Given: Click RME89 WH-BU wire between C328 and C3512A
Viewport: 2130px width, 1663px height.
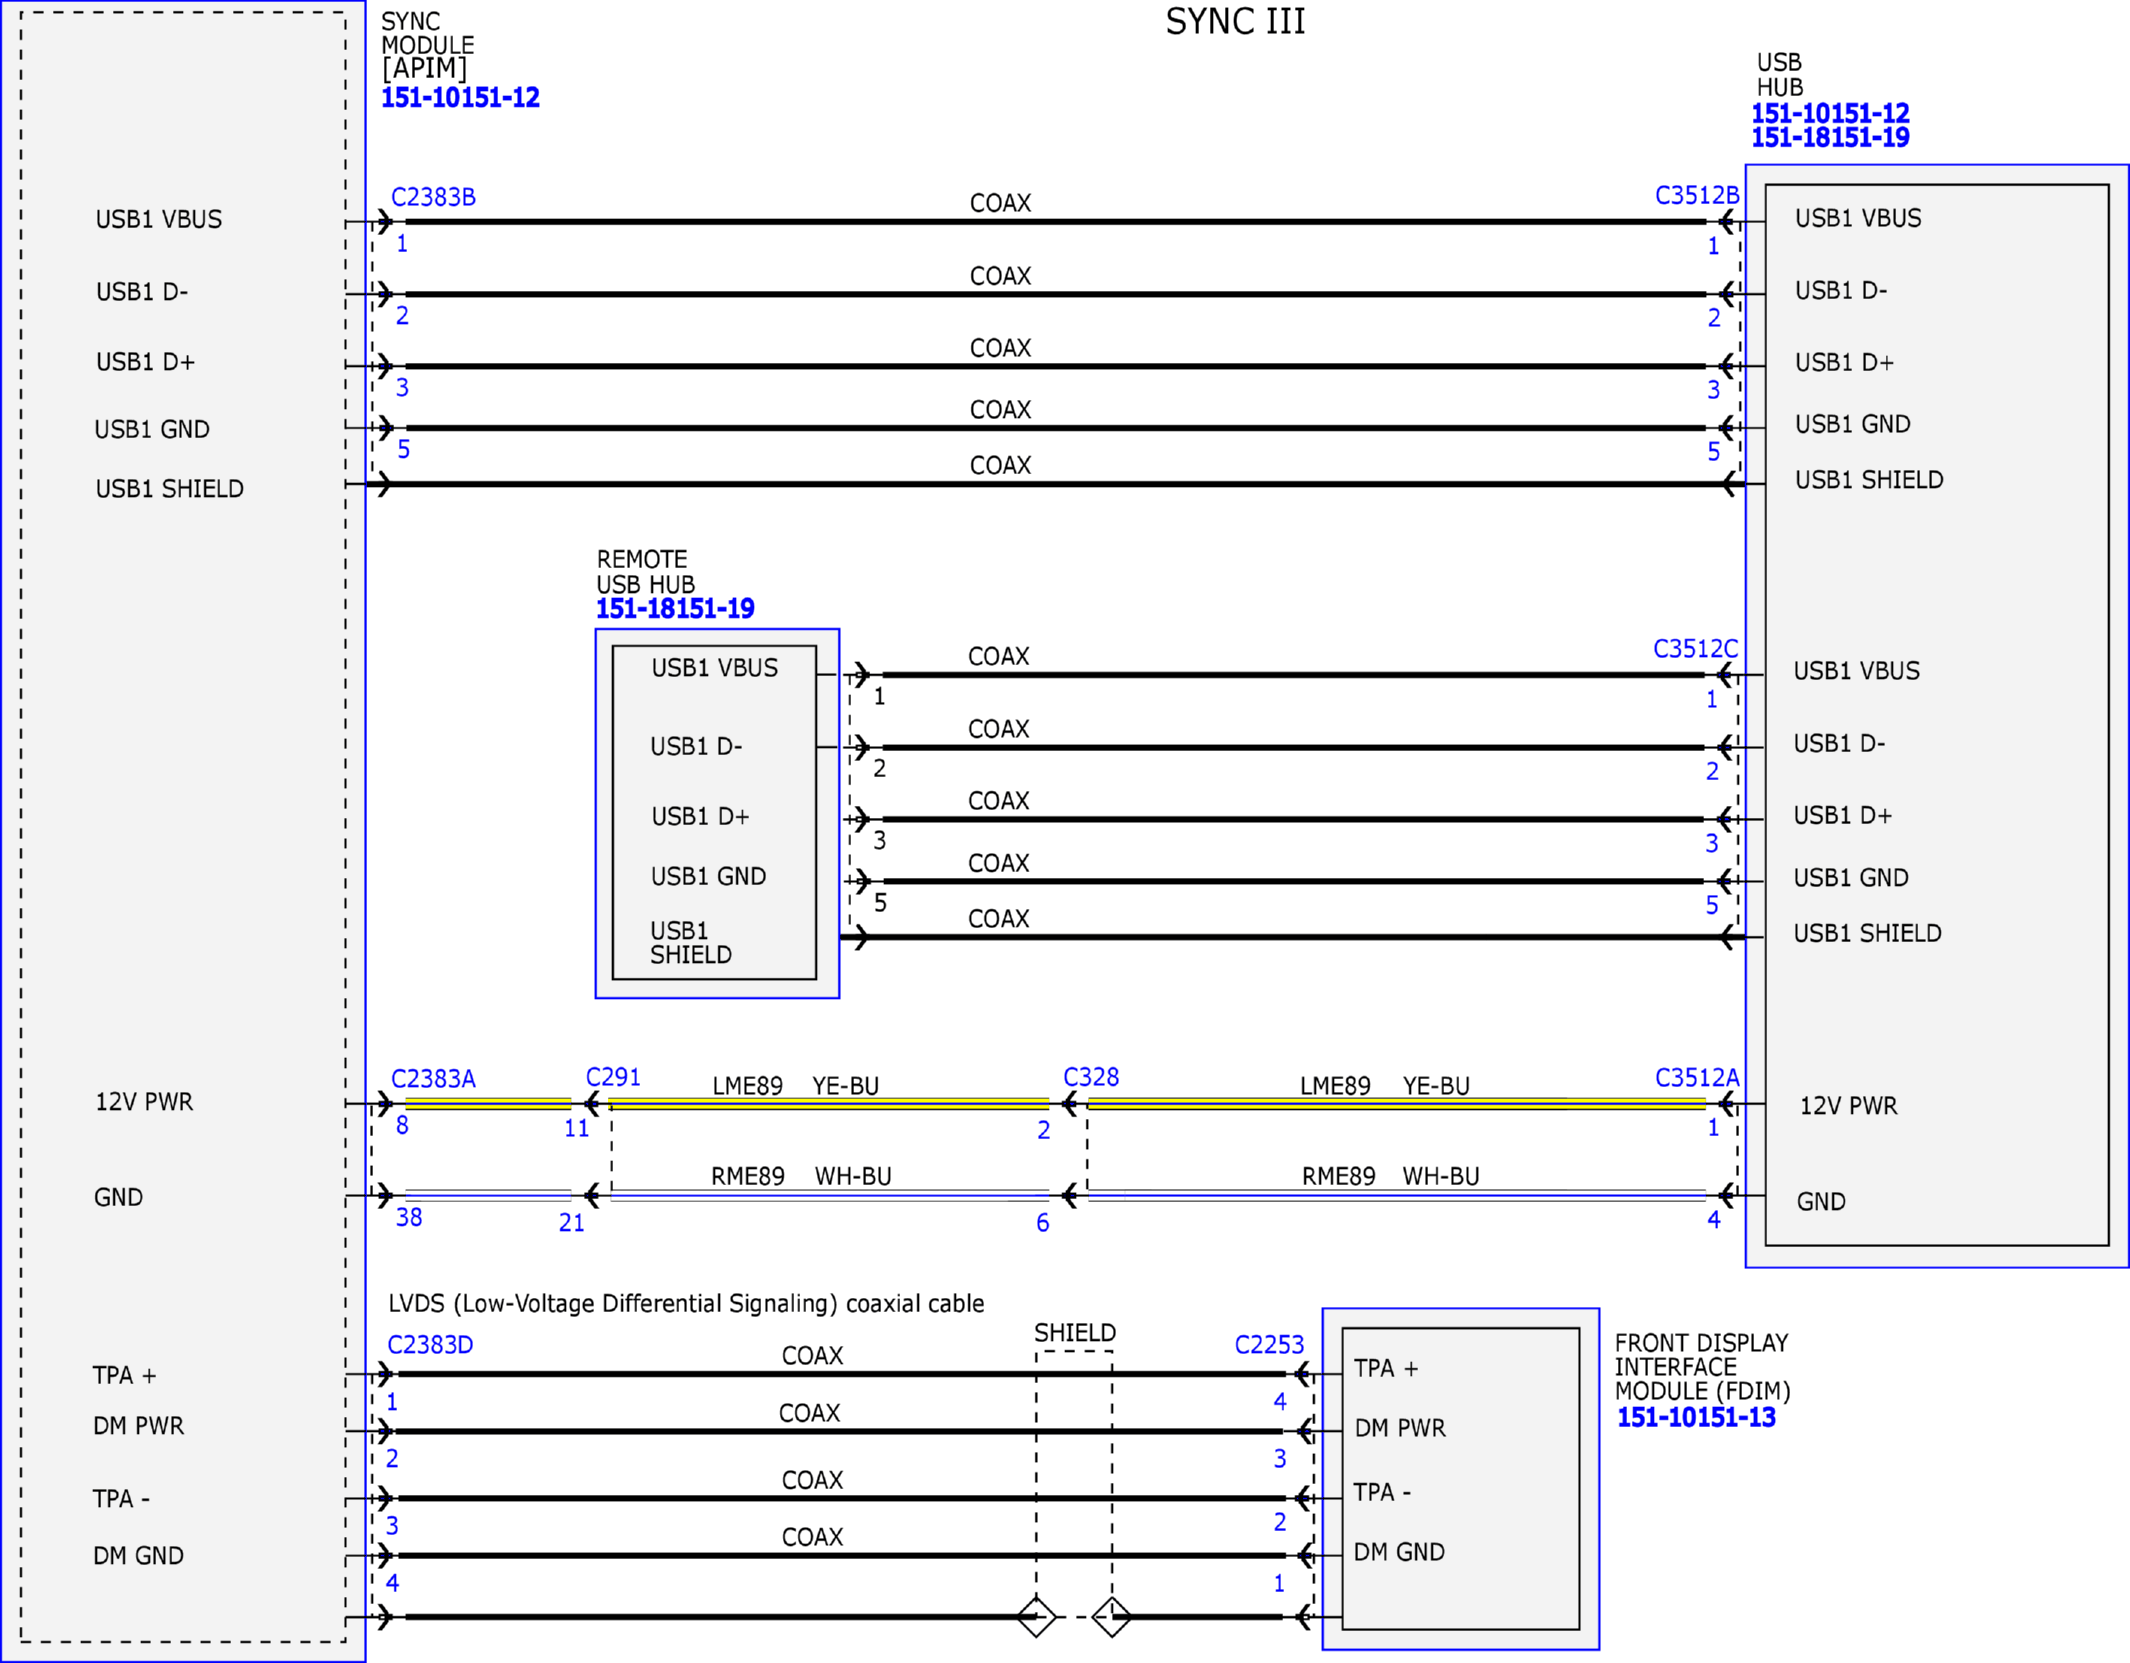Looking at the screenshot, I should (1397, 1195).
